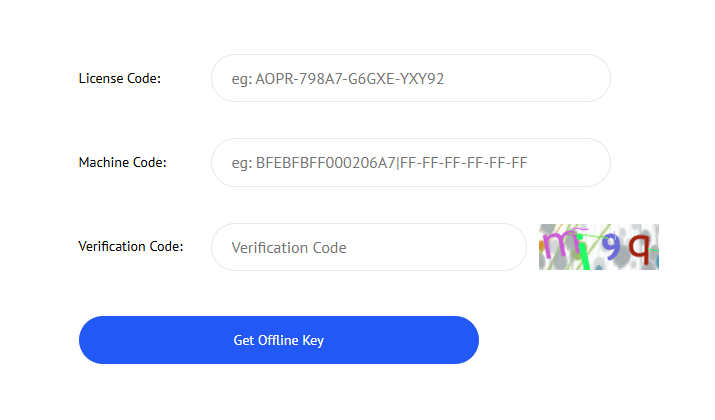Click the white Get Offline Key caption
The height and width of the screenshot is (420, 715).
click(x=279, y=340)
